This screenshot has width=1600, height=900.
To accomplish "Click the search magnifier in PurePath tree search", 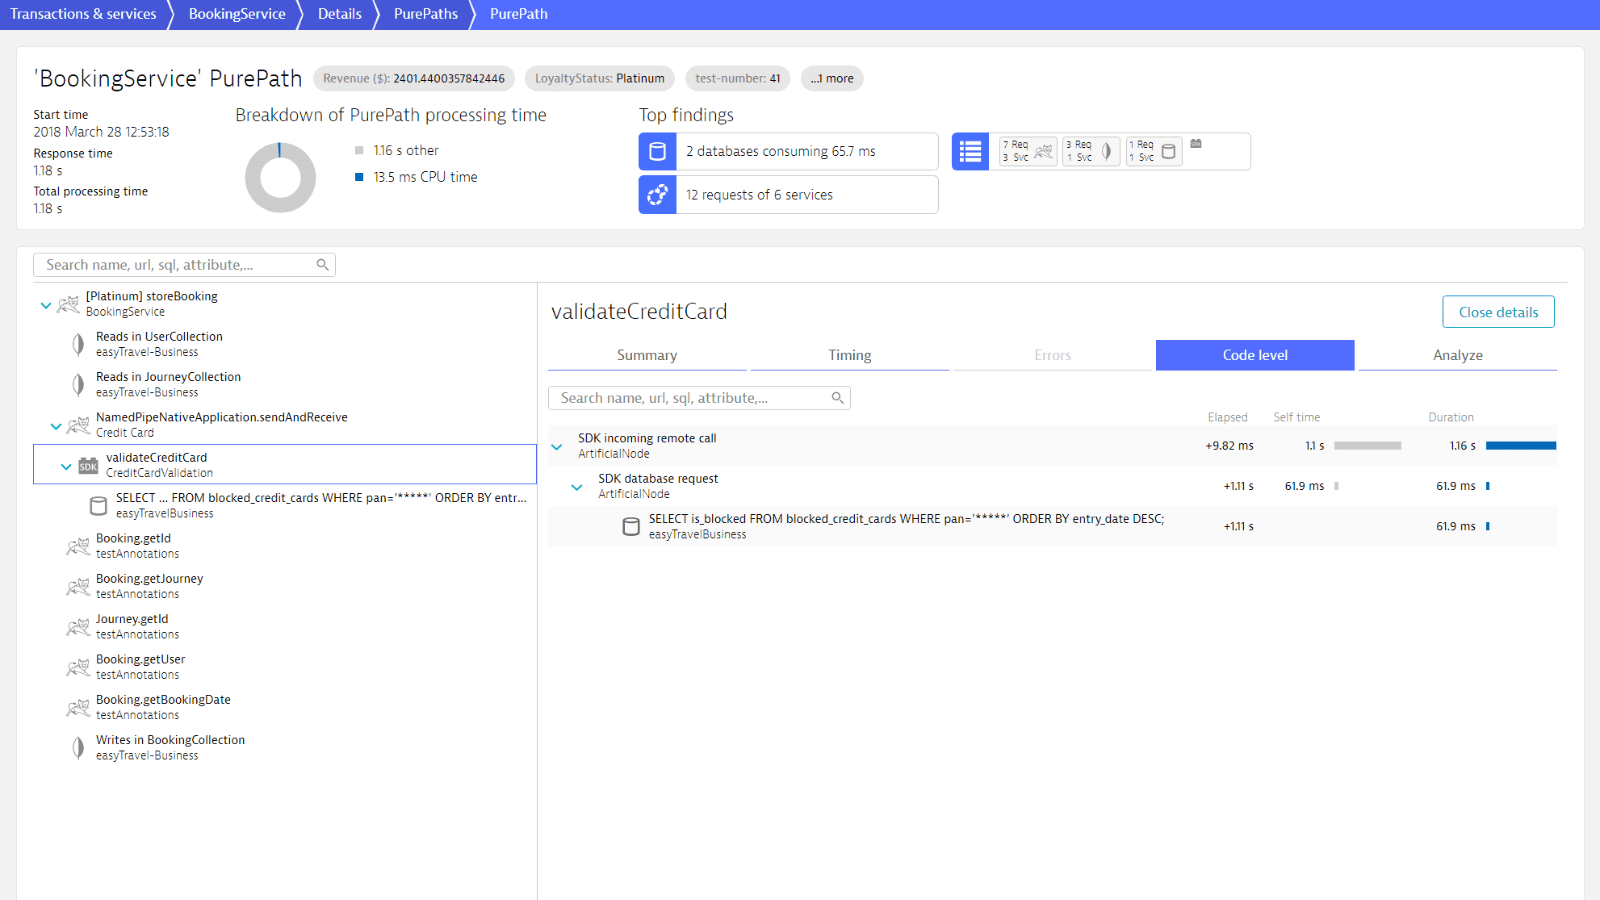I will (322, 265).
